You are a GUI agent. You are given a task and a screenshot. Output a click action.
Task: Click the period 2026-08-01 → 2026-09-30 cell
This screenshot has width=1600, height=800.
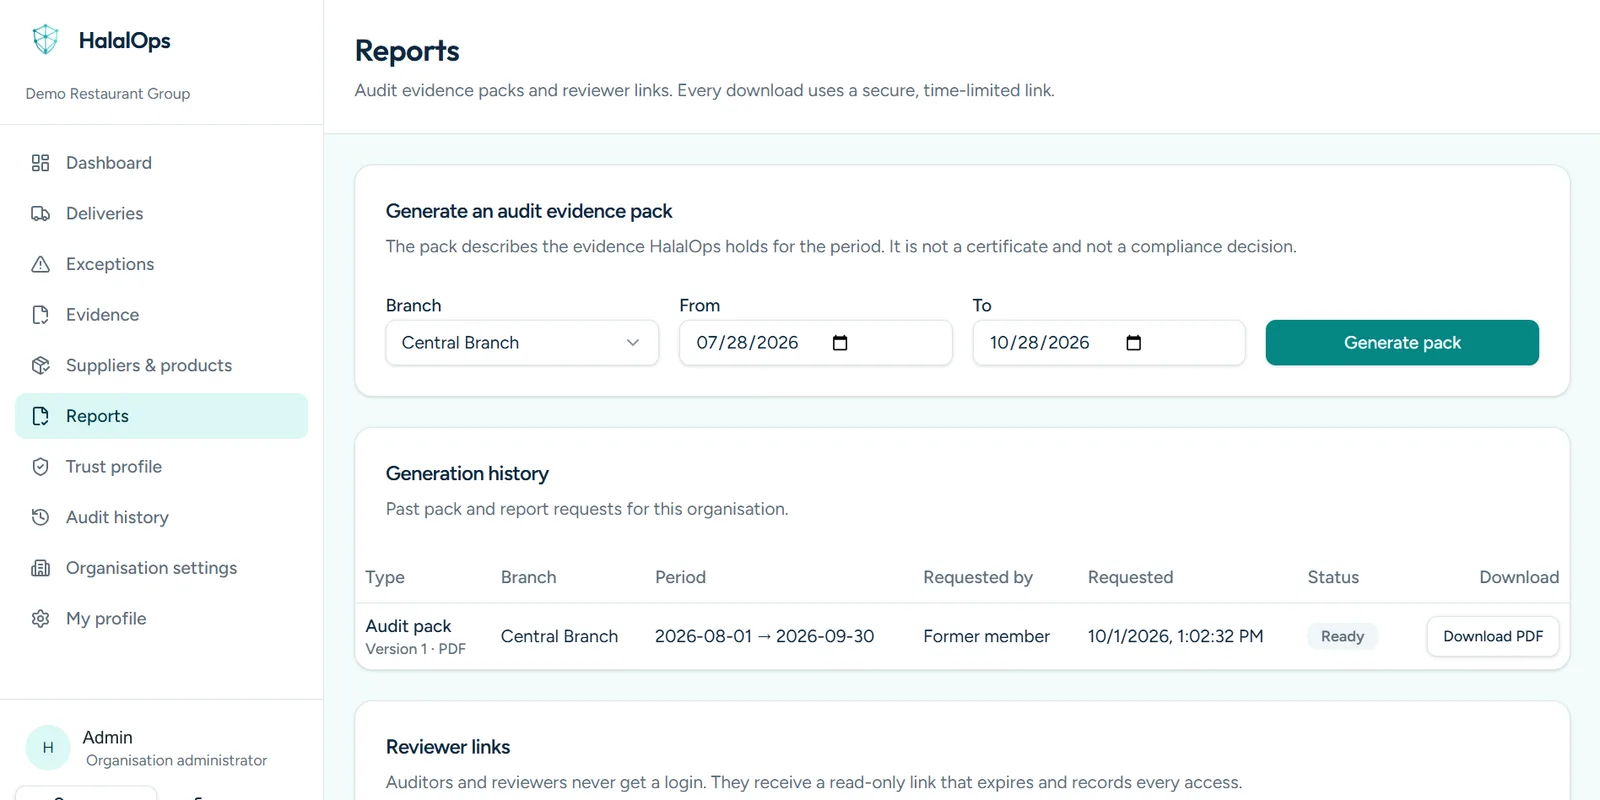[x=764, y=636]
